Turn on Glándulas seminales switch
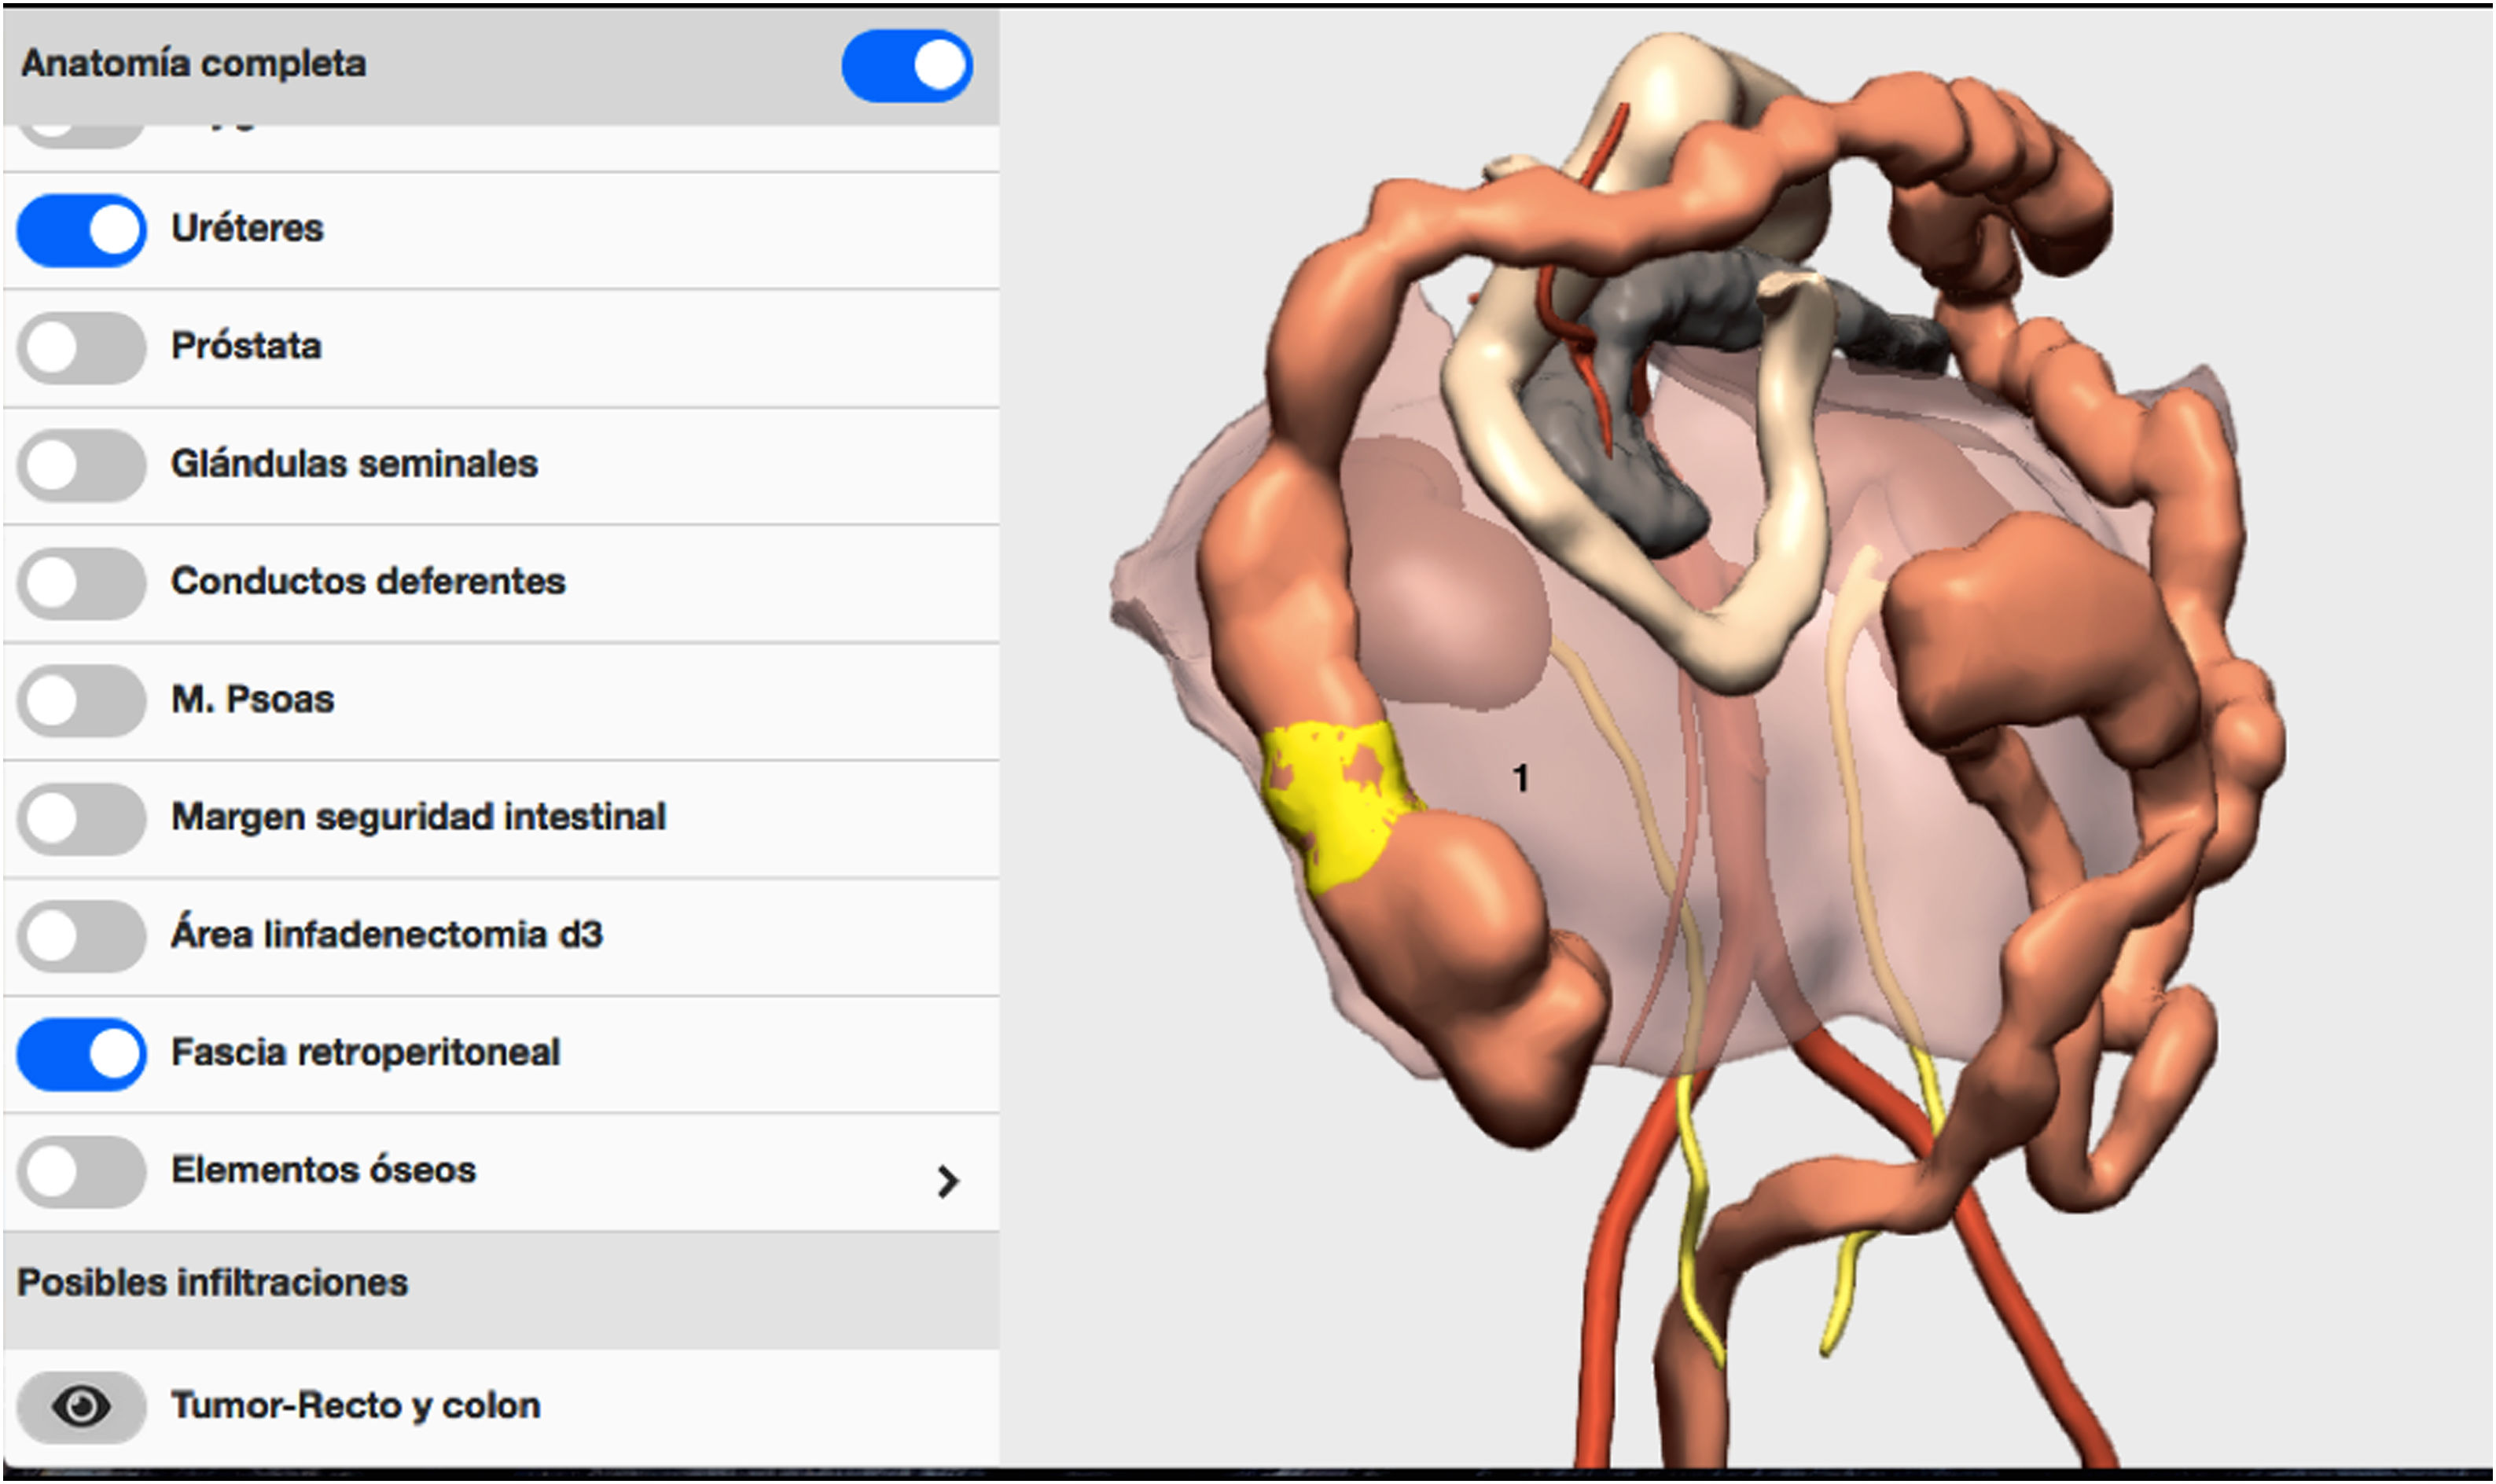The height and width of the screenshot is (1484, 2496). click(81, 465)
